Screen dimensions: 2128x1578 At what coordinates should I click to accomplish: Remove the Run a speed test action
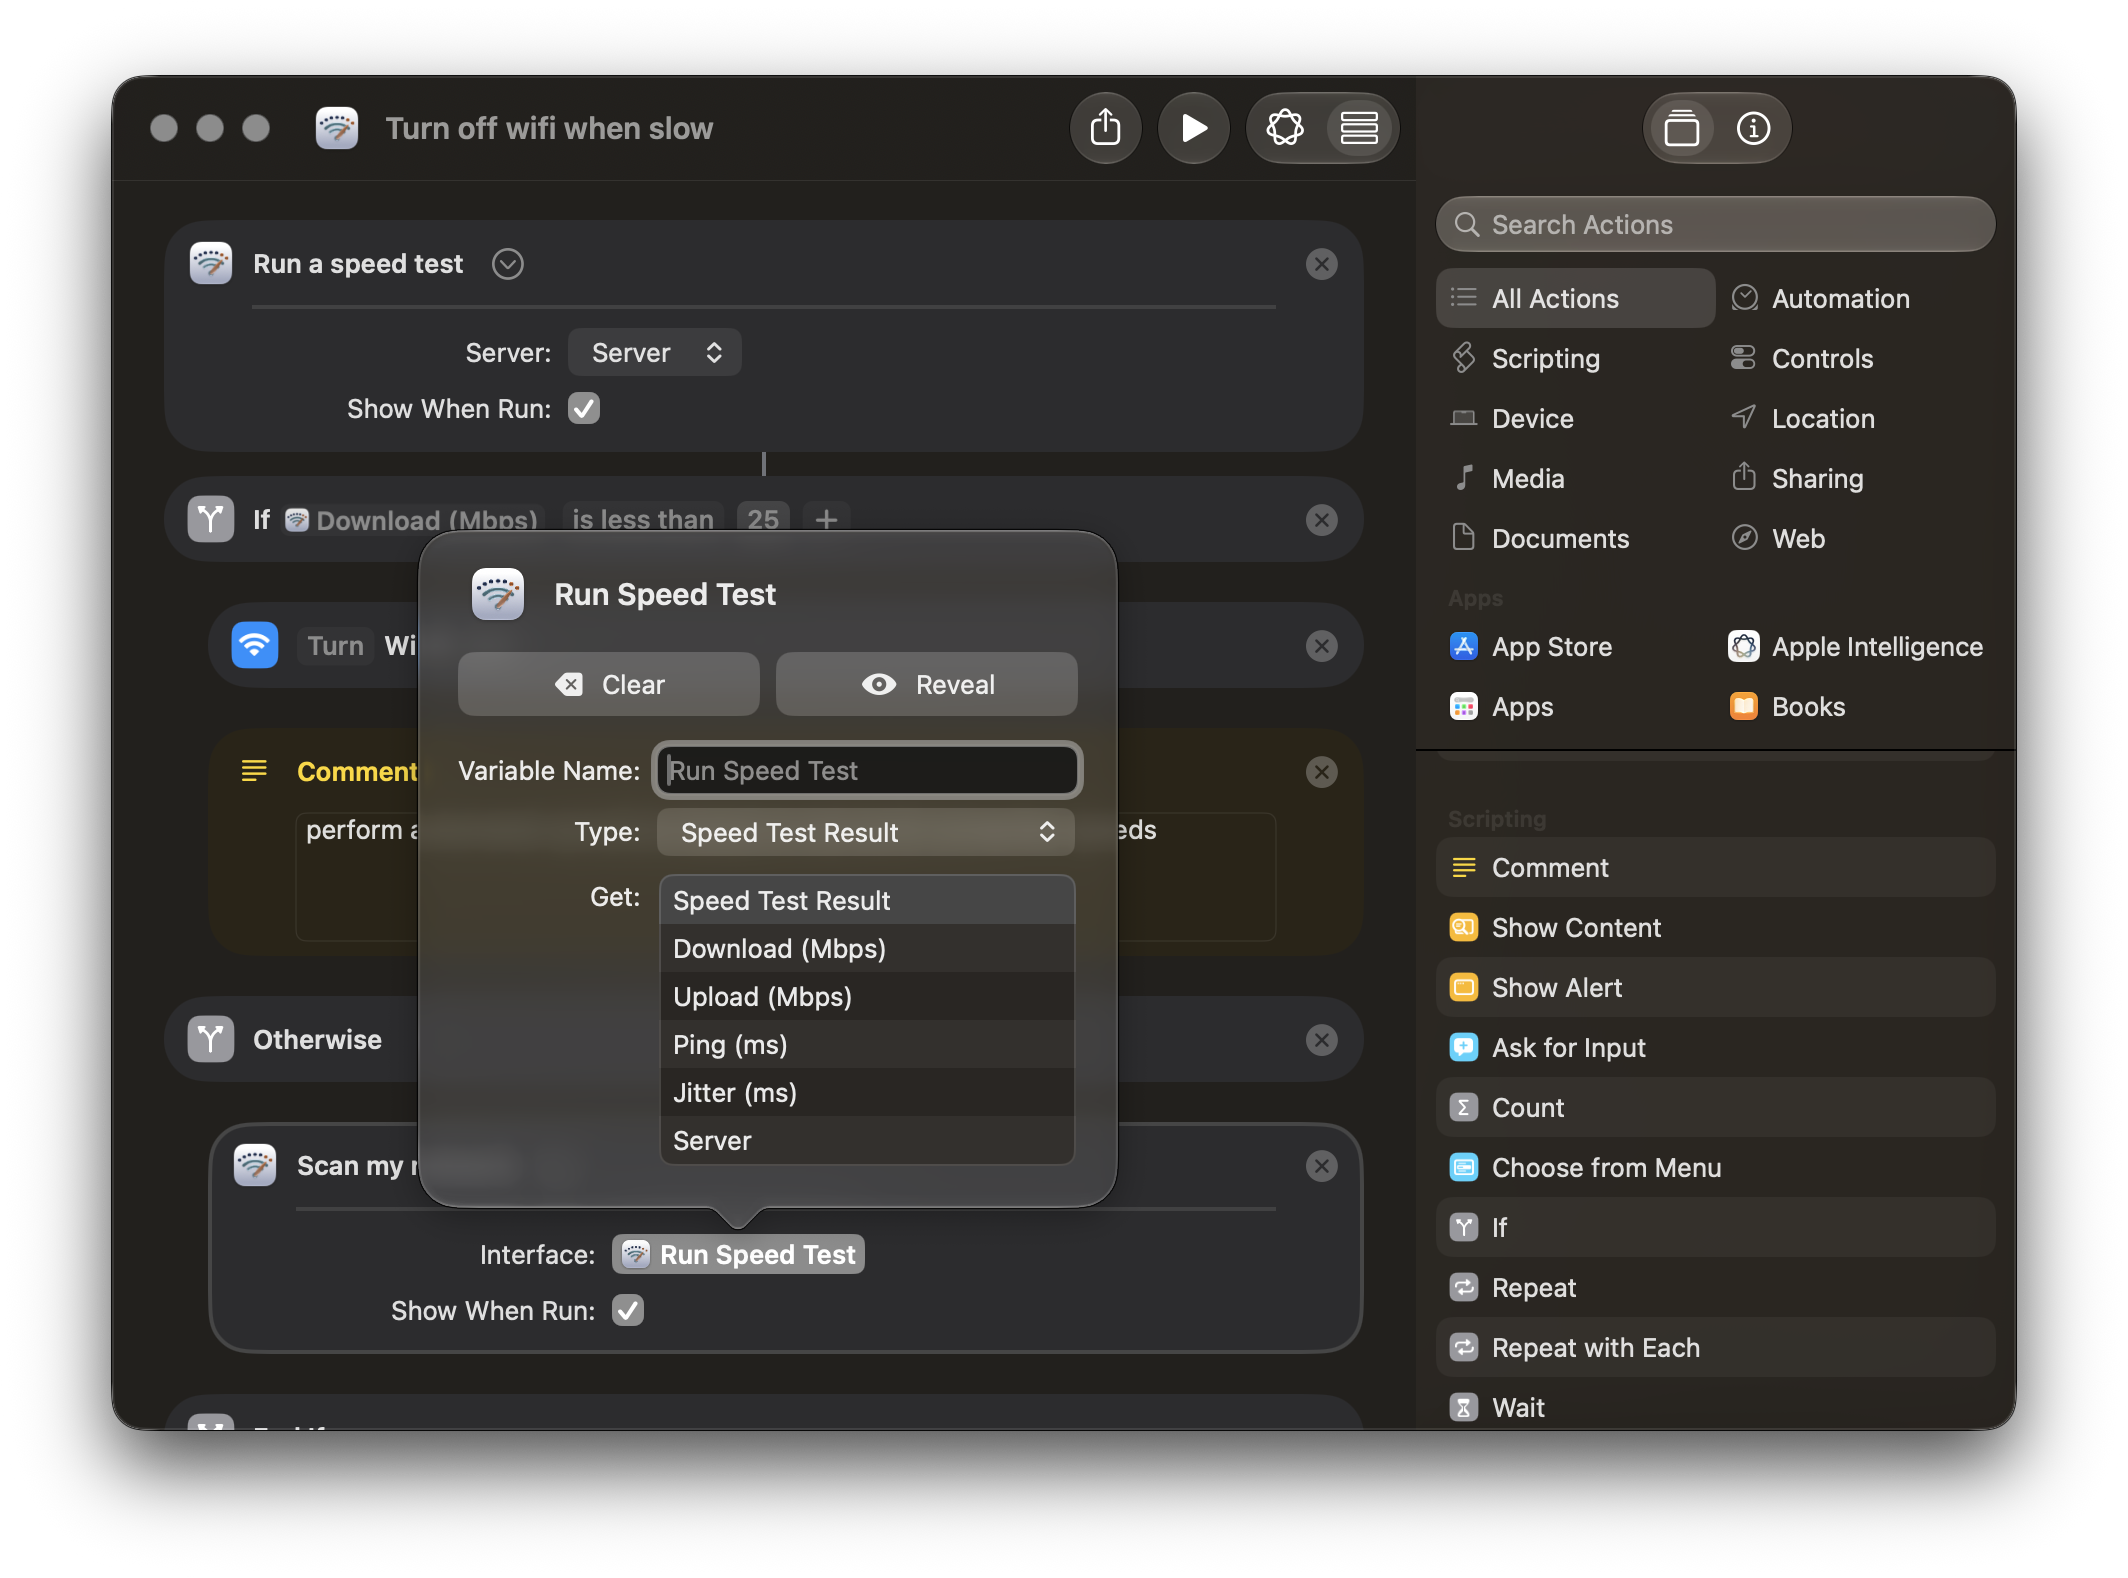click(x=1321, y=264)
